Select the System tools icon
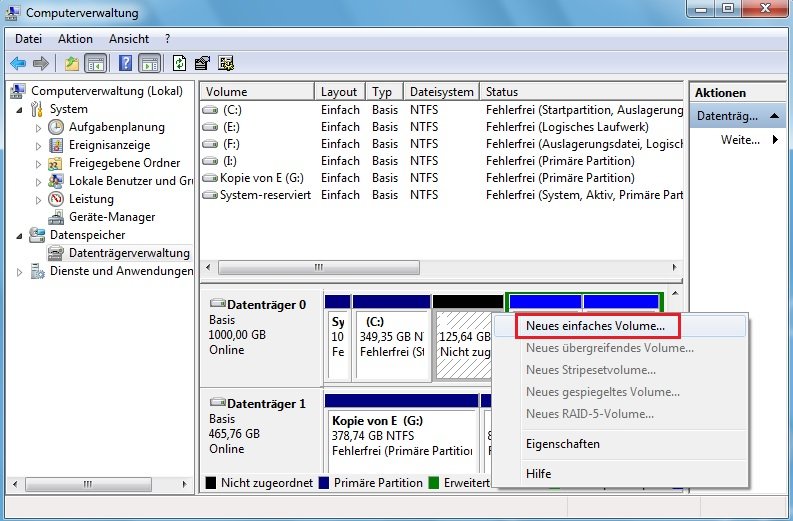The image size is (793, 521). (37, 109)
